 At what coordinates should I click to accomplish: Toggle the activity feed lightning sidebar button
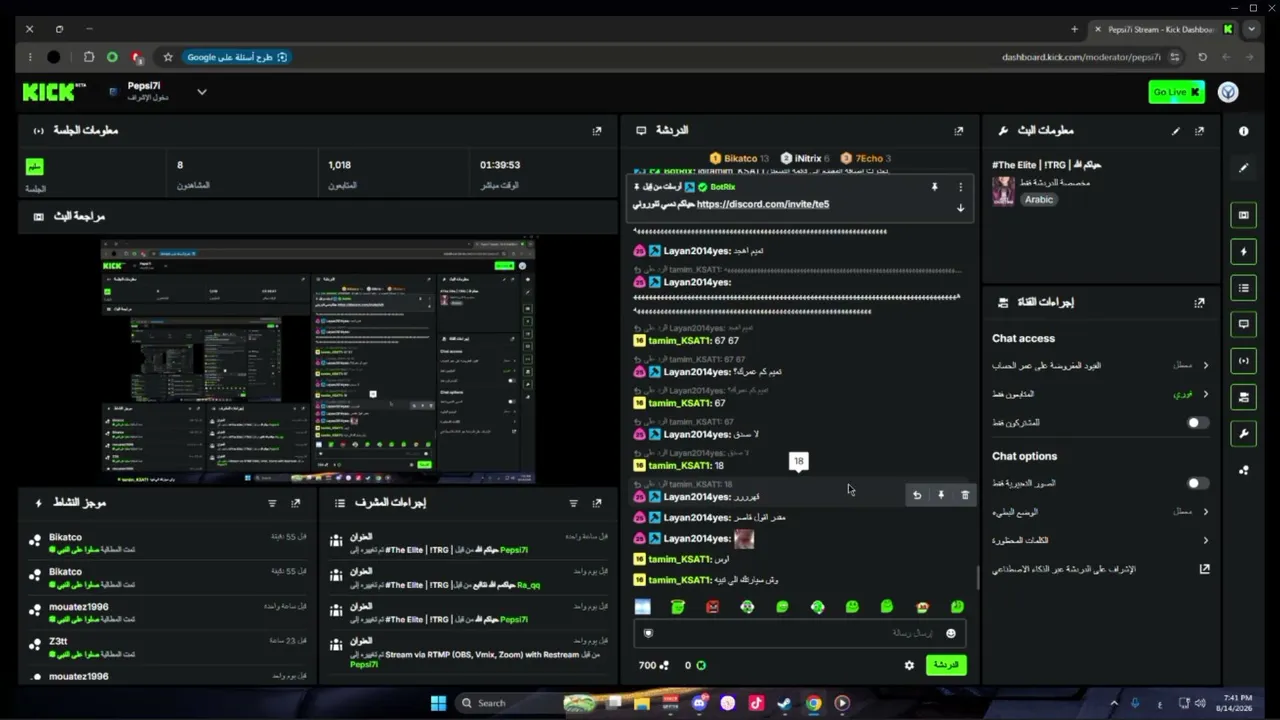tap(1244, 252)
